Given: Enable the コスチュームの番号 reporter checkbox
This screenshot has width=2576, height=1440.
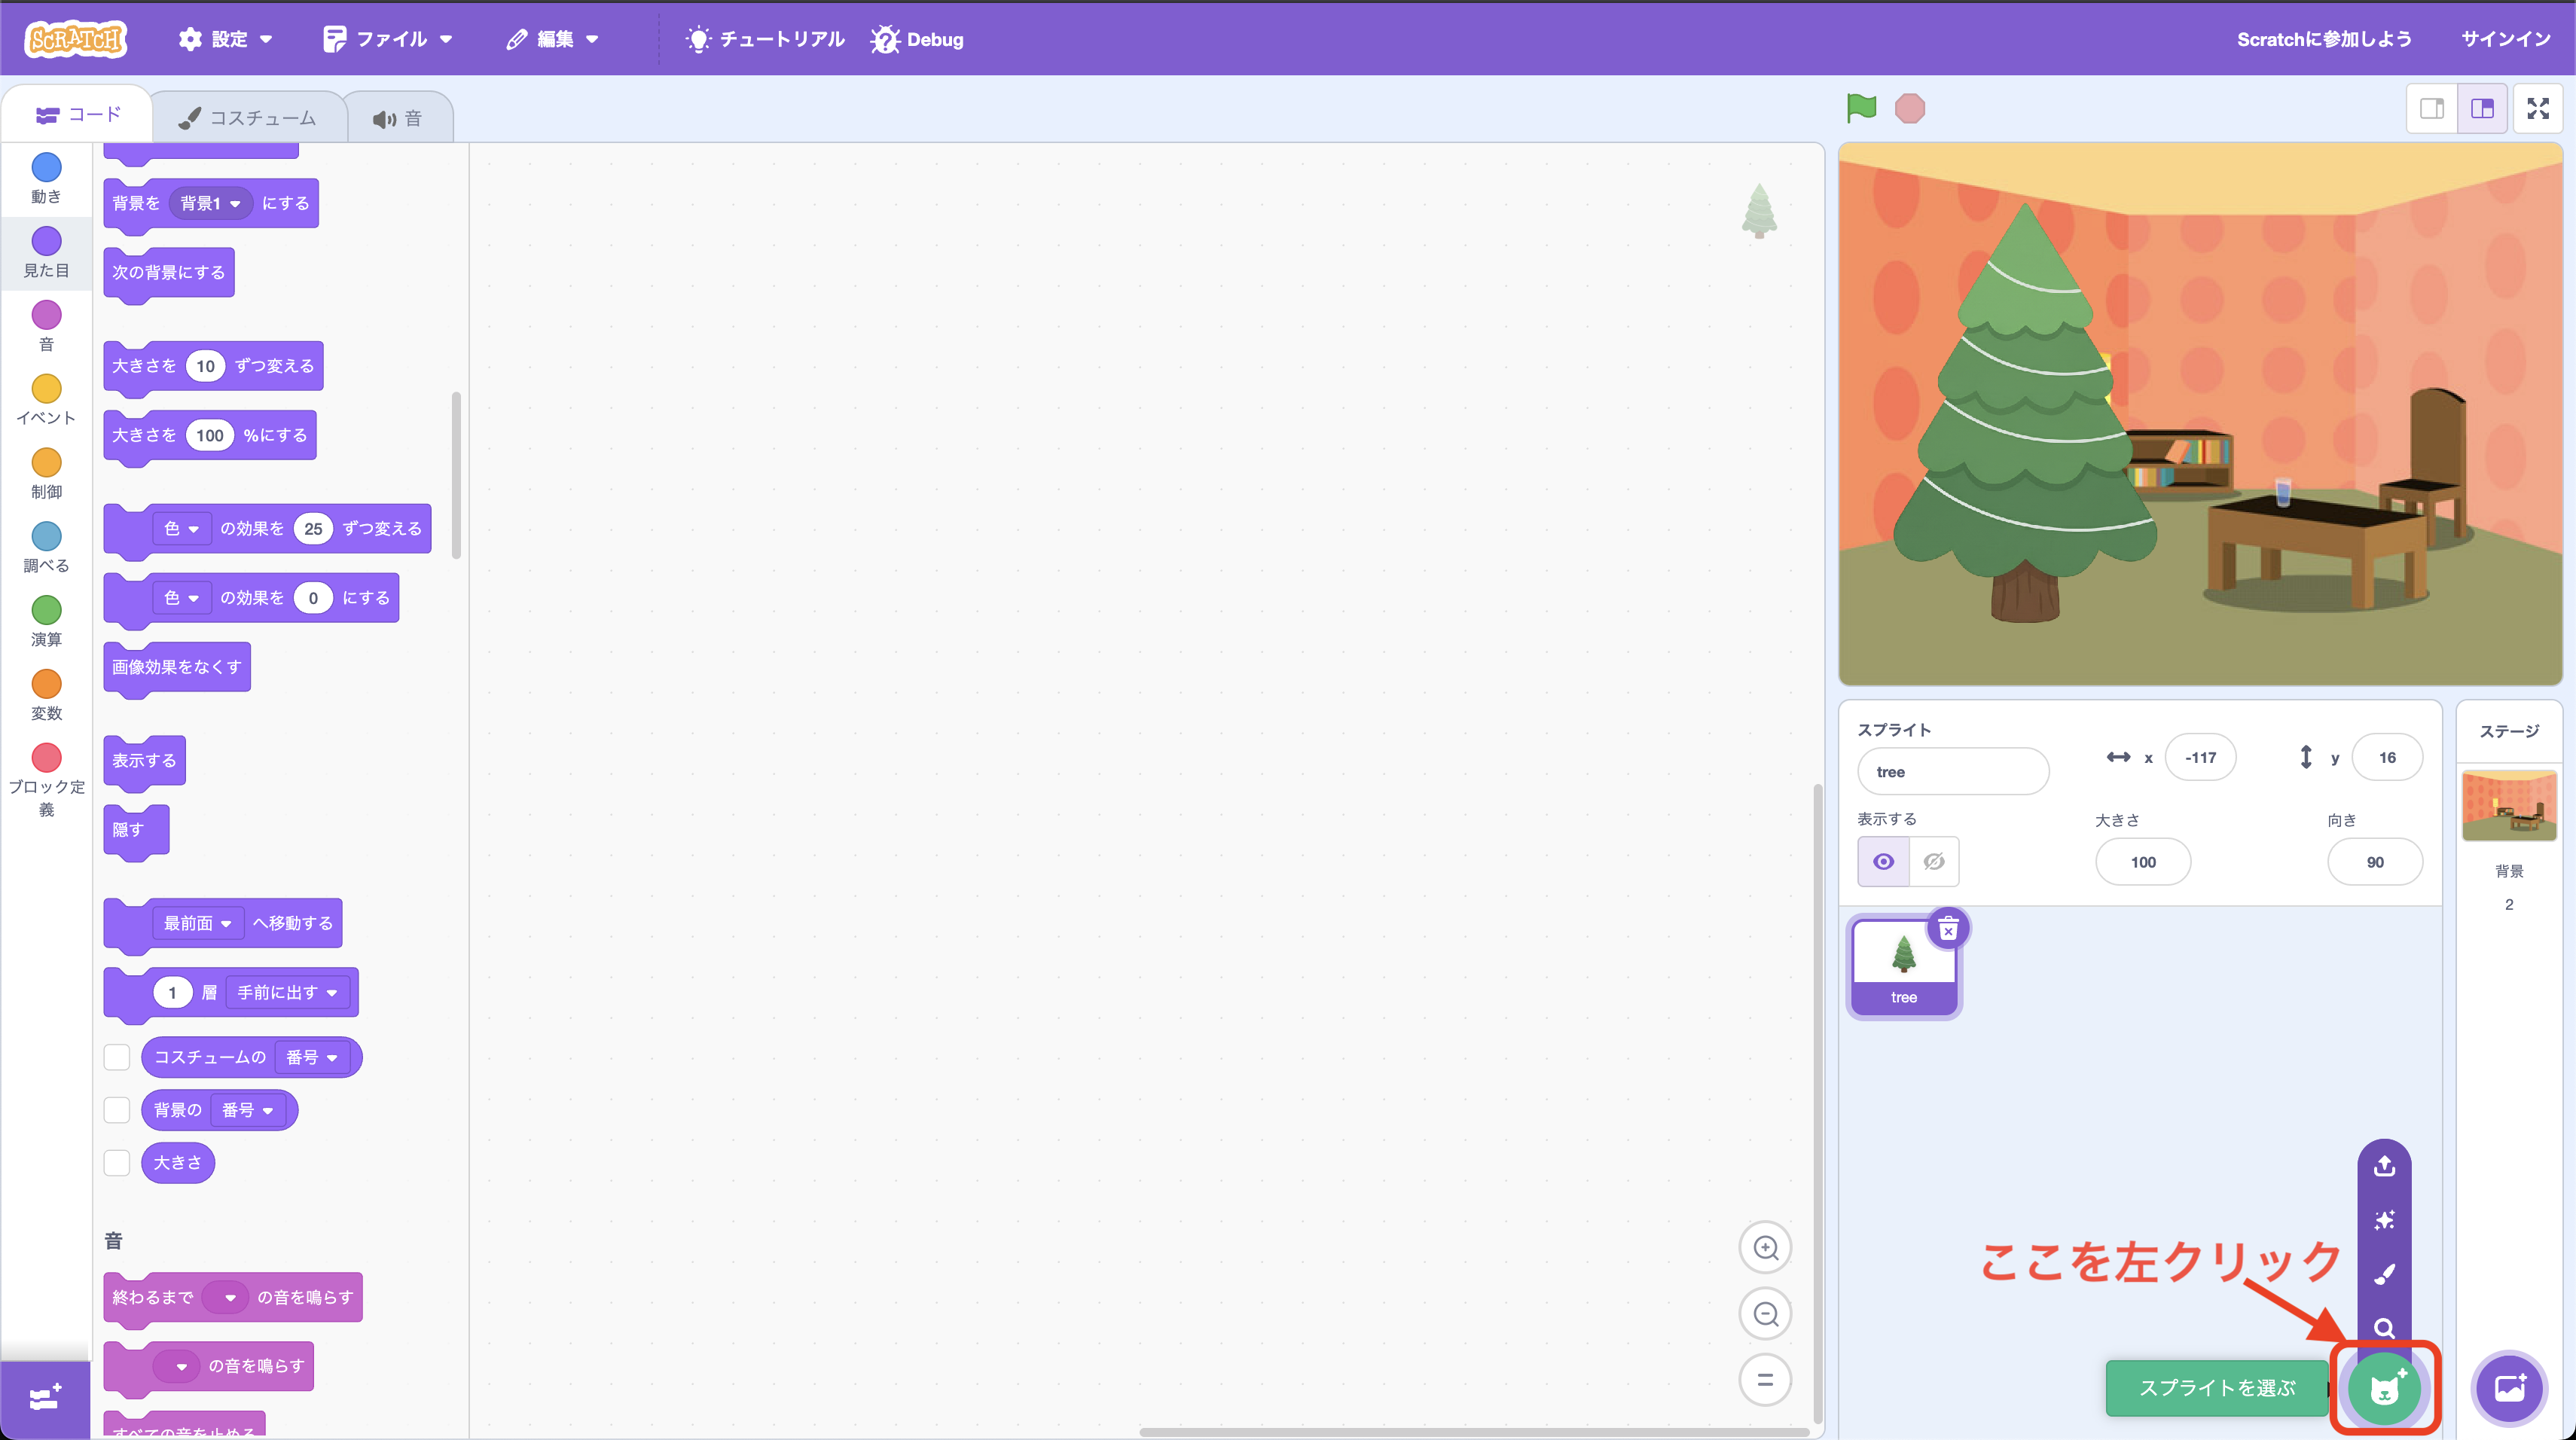Looking at the screenshot, I should (117, 1057).
